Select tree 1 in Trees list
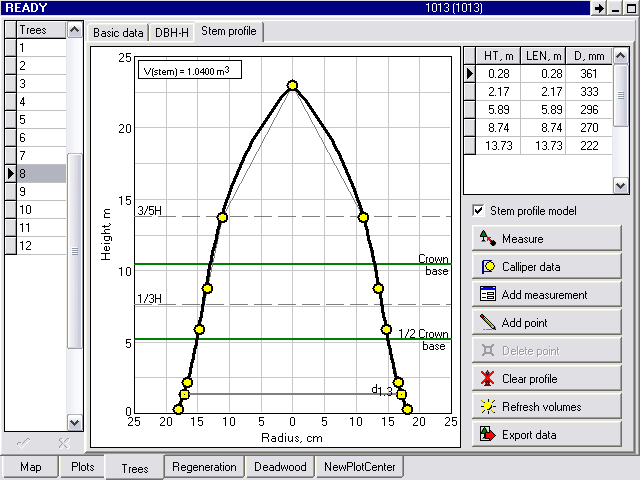Image resolution: width=640 pixels, height=480 pixels. pos(41,48)
